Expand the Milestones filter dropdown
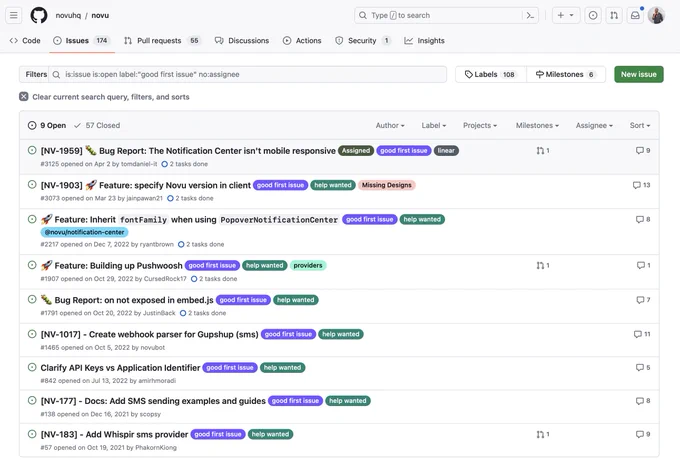Viewport: 680px width, 464px height. [x=537, y=125]
